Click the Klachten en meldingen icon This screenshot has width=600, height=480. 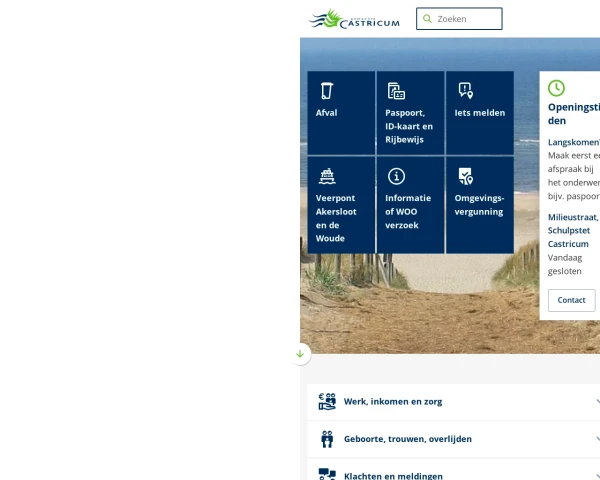click(x=327, y=474)
